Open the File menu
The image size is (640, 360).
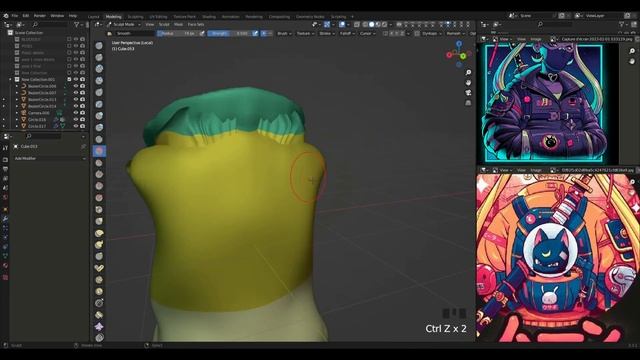(x=15, y=16)
